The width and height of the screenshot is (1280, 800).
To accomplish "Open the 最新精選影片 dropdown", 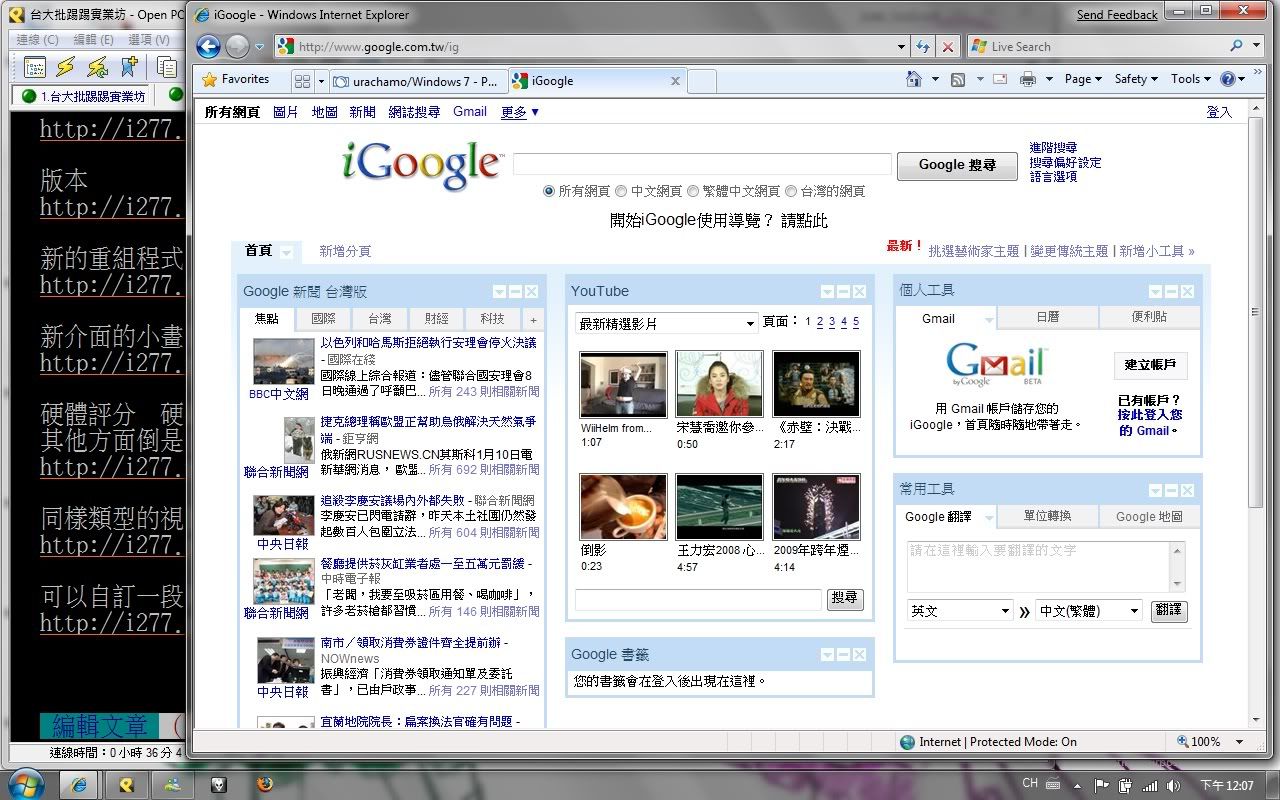I will point(666,323).
